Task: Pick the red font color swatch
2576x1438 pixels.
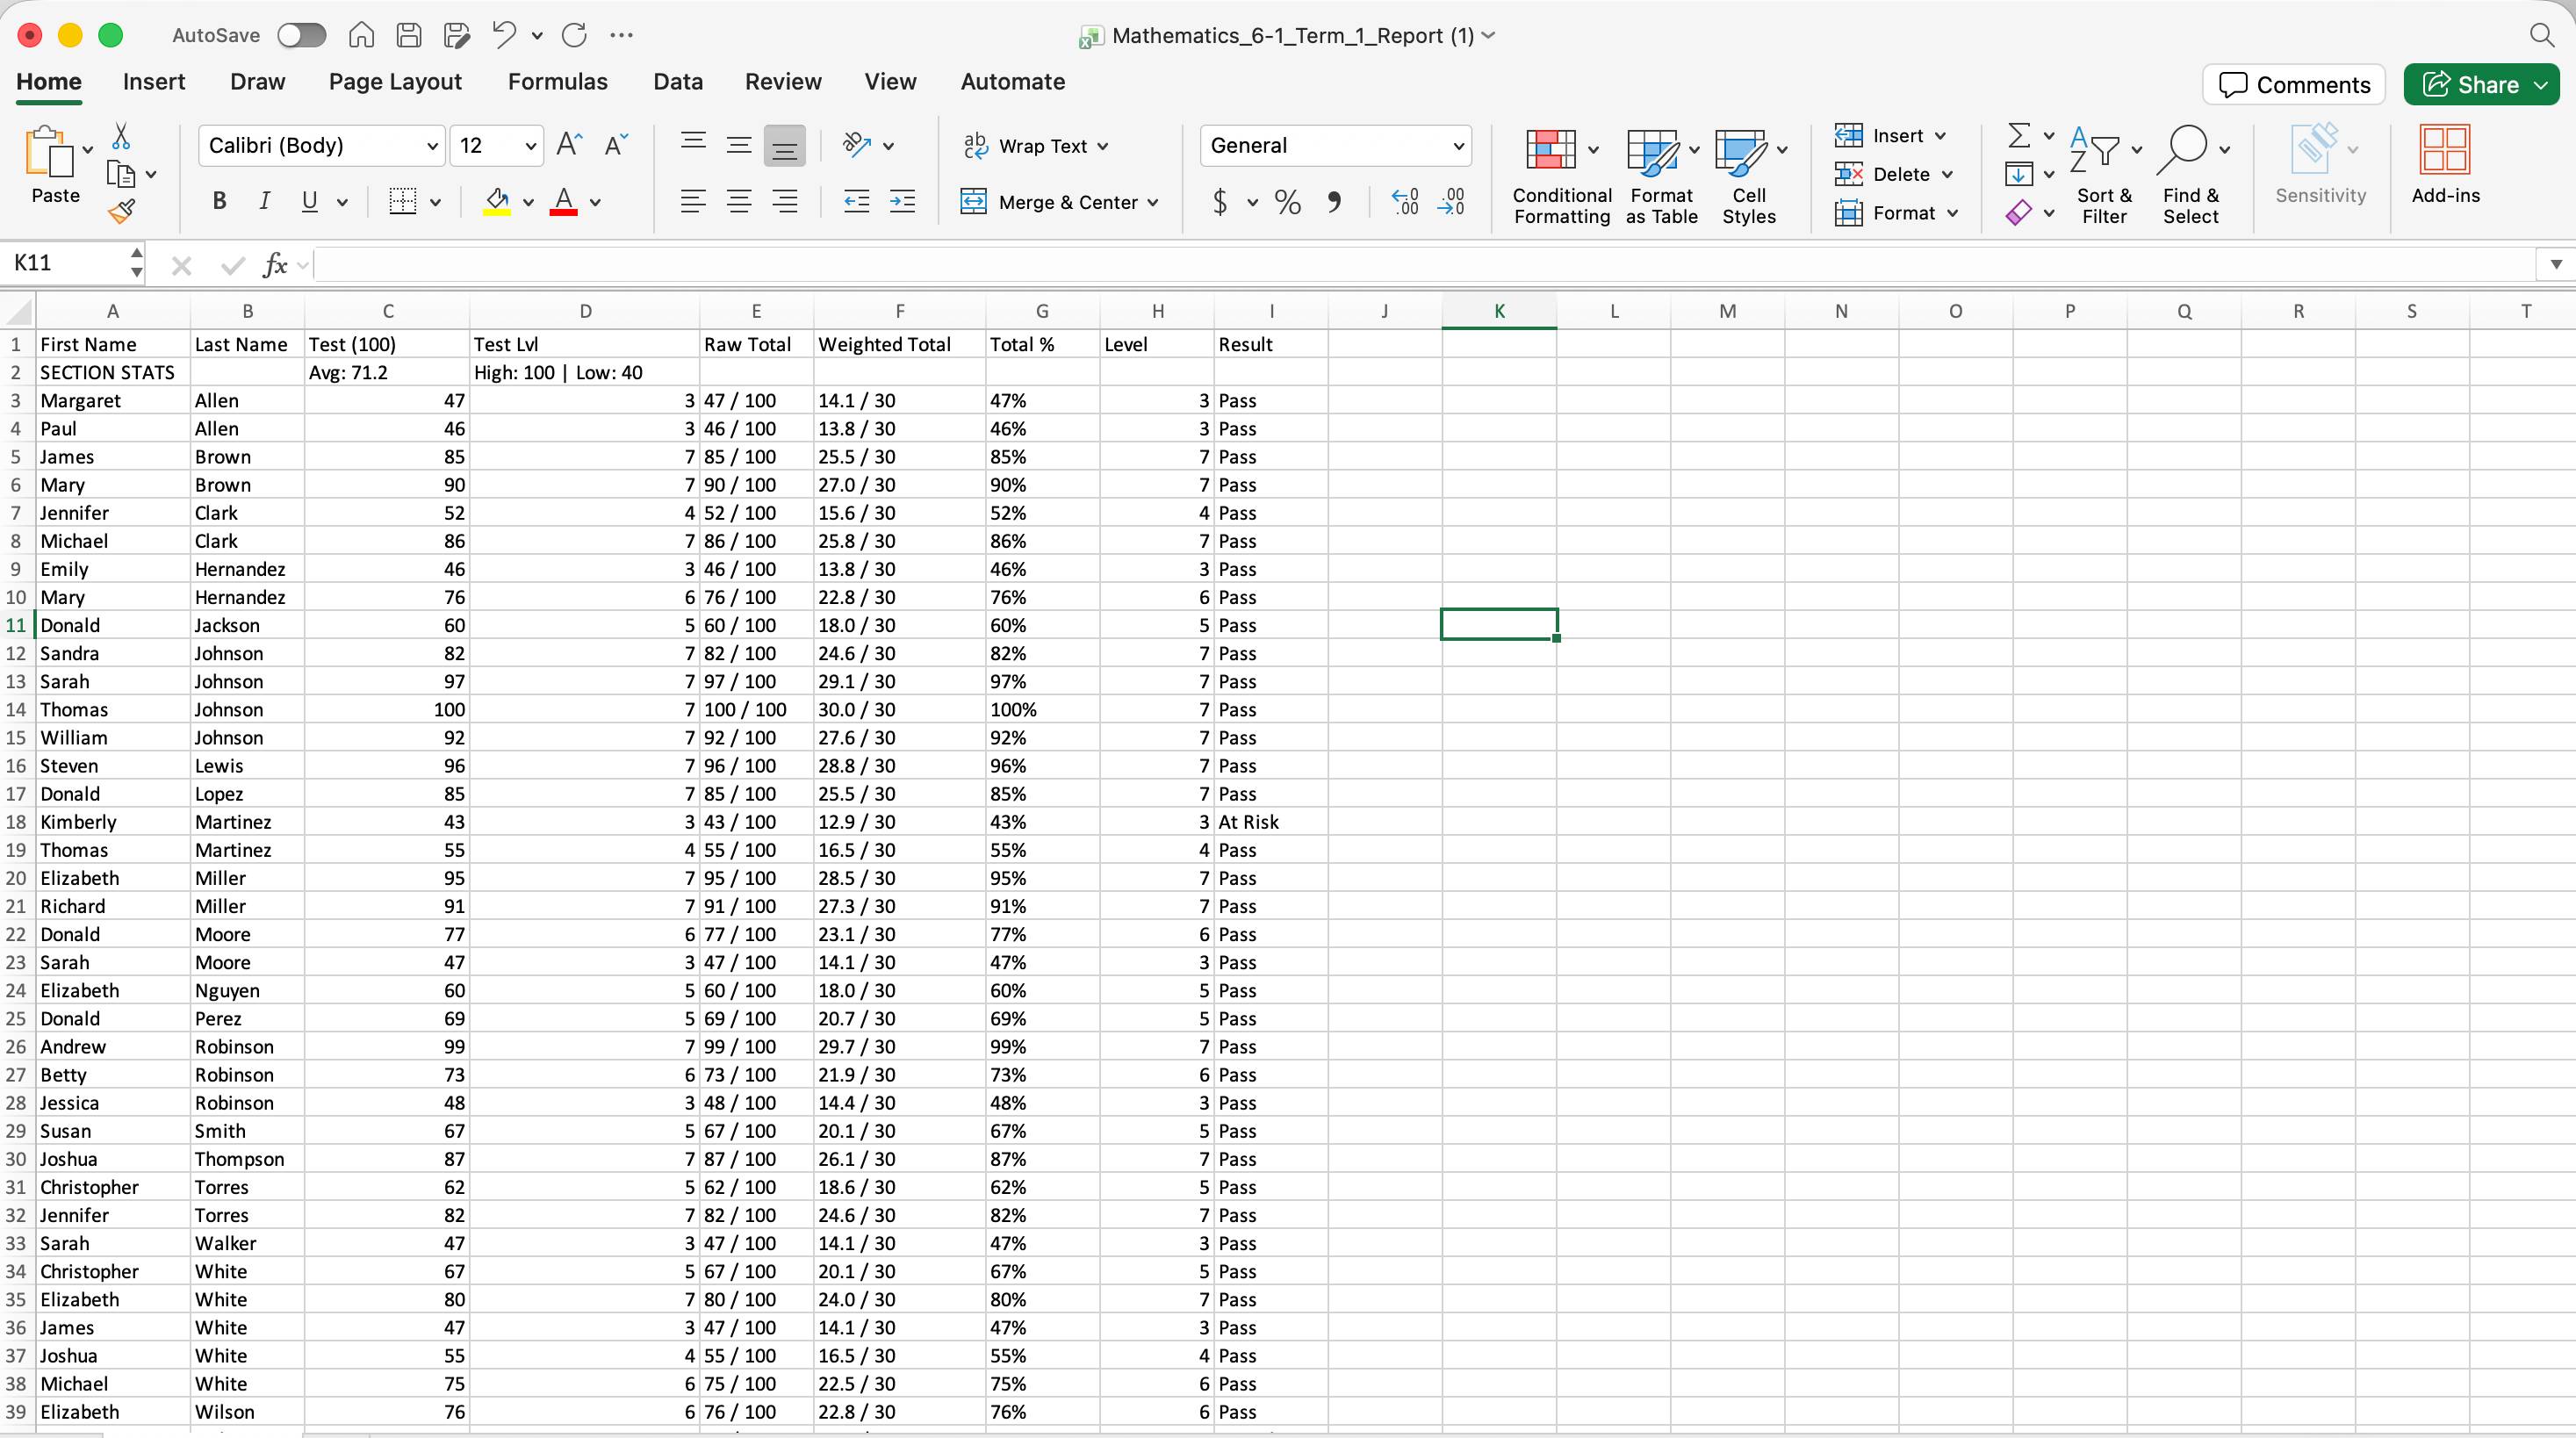Action: [563, 210]
